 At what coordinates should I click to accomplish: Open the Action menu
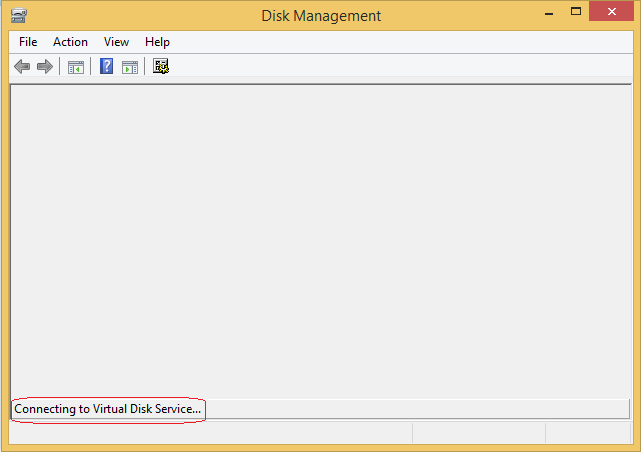click(x=70, y=42)
